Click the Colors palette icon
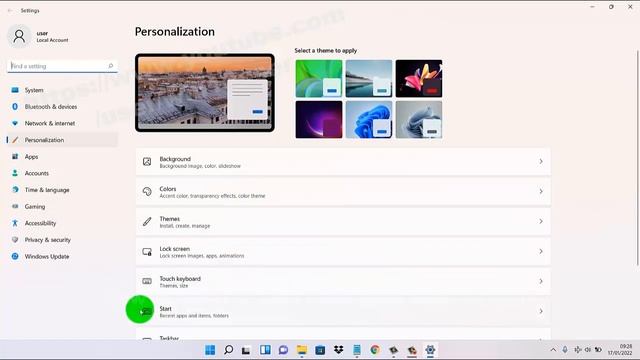The image size is (640, 360). [147, 191]
